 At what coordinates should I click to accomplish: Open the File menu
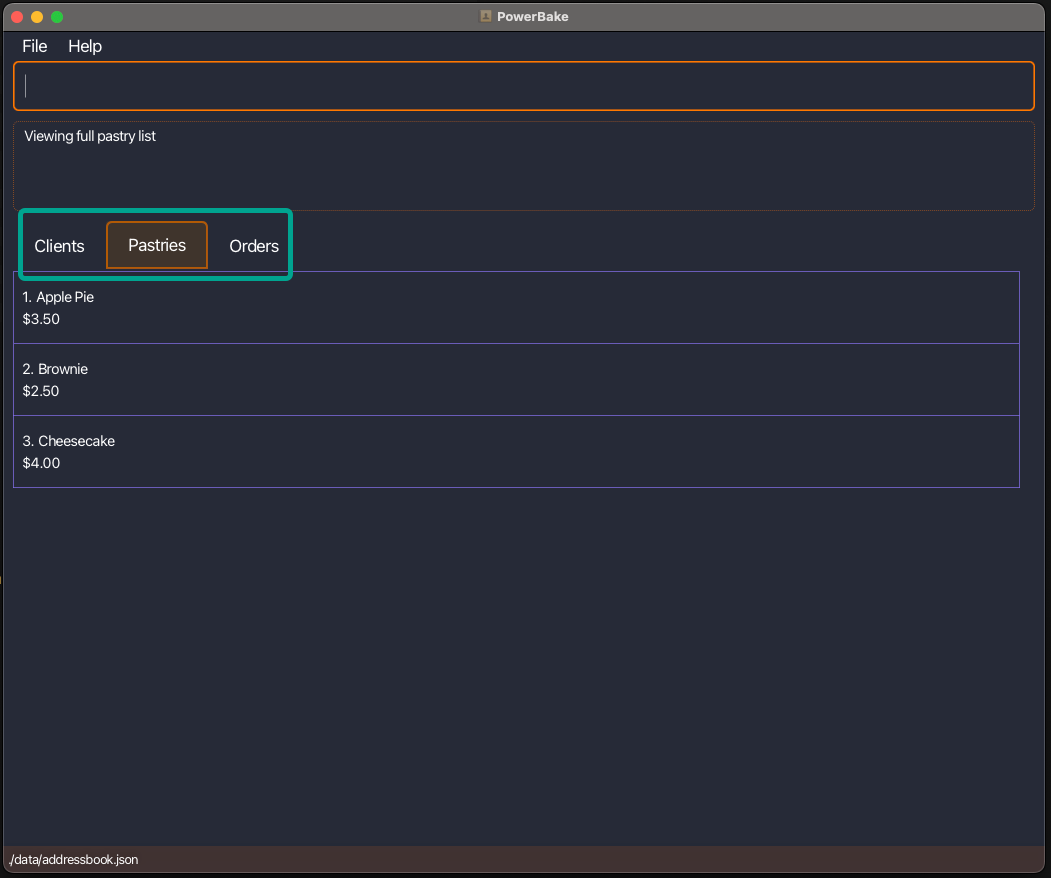[34, 46]
